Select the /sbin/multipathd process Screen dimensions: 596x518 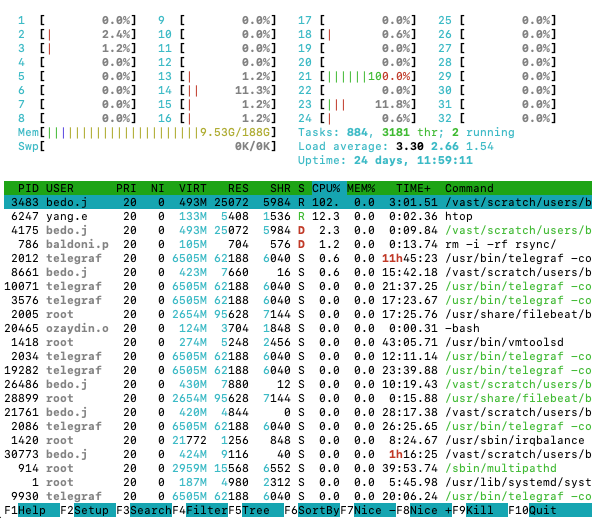pyautogui.click(x=298, y=468)
